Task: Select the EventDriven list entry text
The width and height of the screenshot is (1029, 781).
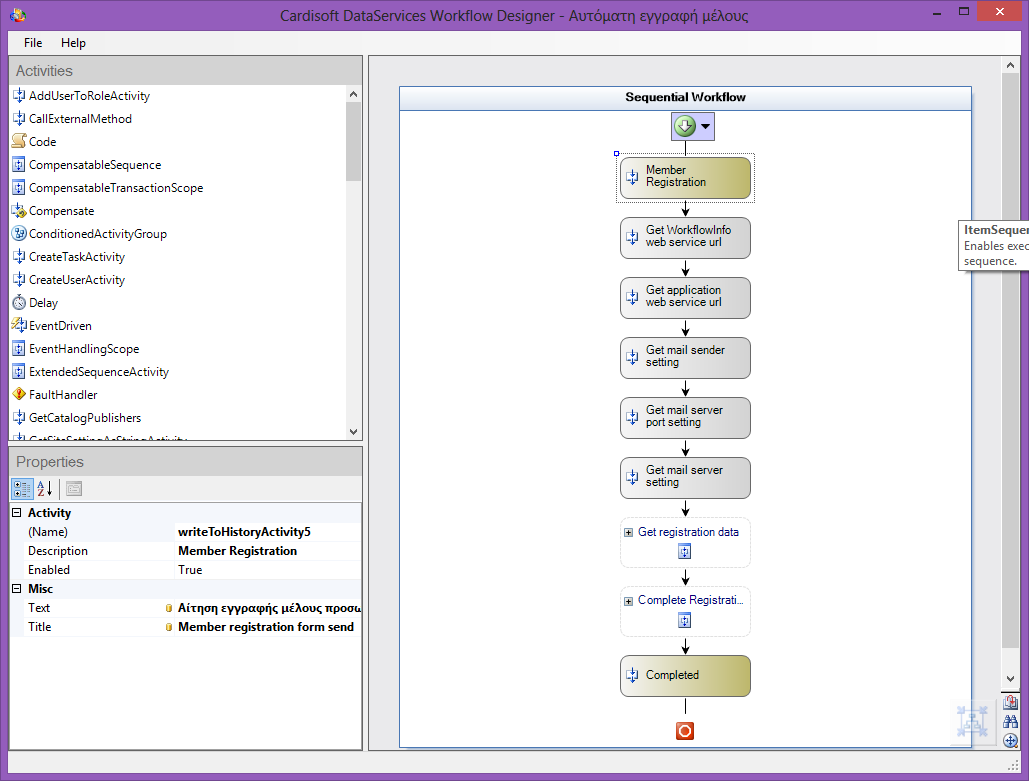Action: click(60, 326)
